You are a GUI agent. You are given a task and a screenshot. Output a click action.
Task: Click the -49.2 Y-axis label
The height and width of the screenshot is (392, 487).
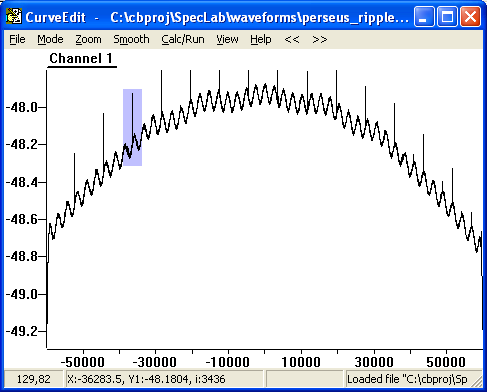point(22,331)
